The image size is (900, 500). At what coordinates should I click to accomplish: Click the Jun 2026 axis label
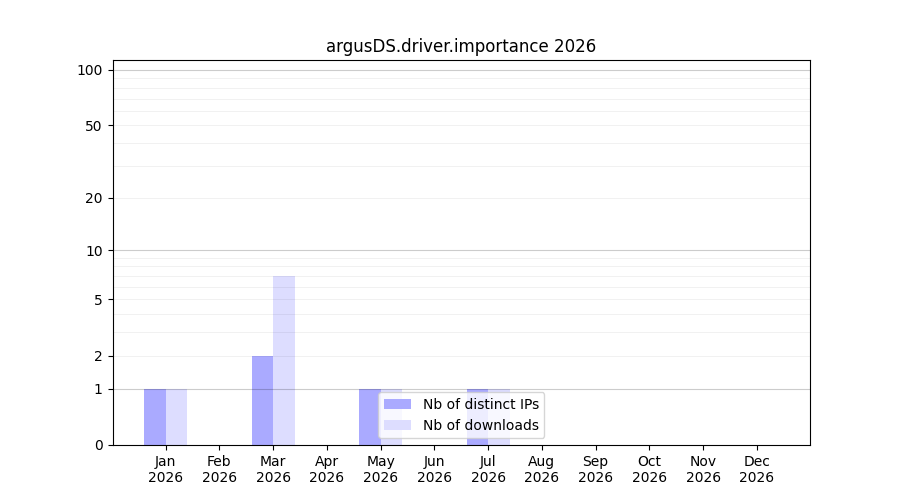pos(435,470)
